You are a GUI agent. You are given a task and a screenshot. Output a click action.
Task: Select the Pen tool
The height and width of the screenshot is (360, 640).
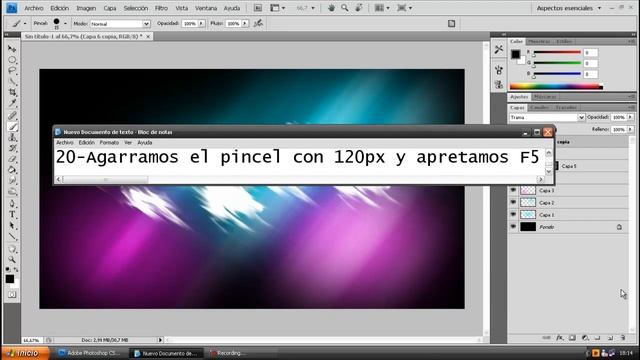[x=12, y=203]
